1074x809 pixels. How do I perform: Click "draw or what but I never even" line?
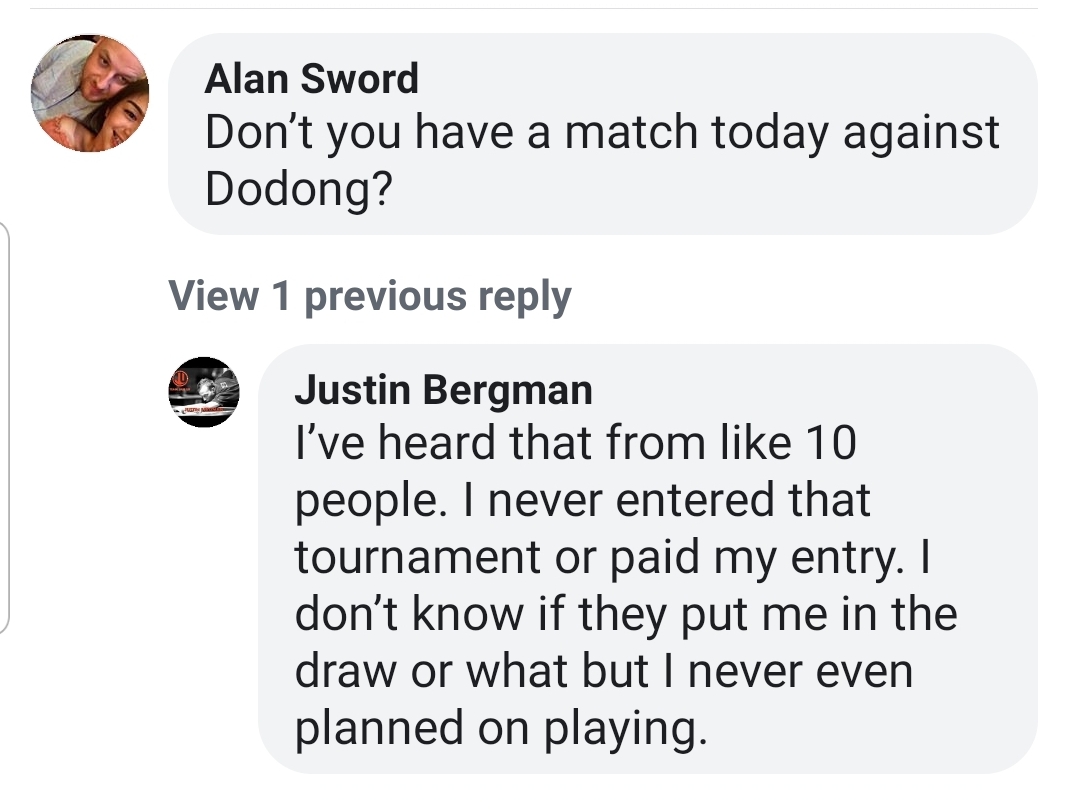(x=603, y=672)
